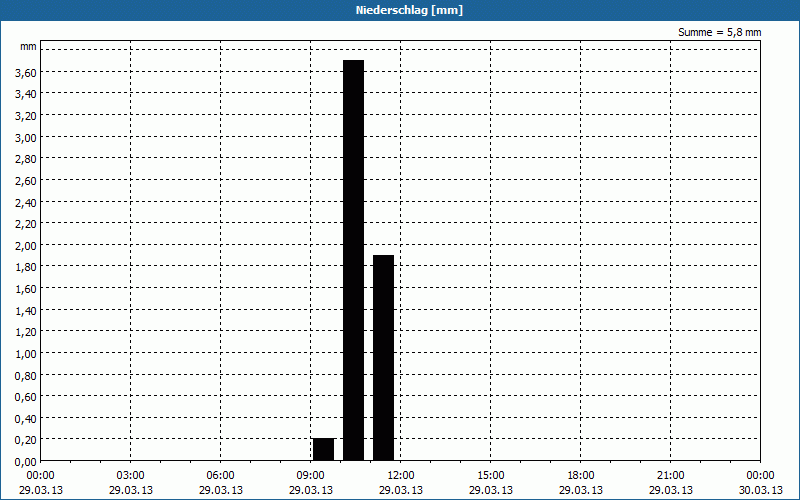The image size is (800, 500).
Task: Click the 18:00 time axis label
Action: tap(581, 476)
